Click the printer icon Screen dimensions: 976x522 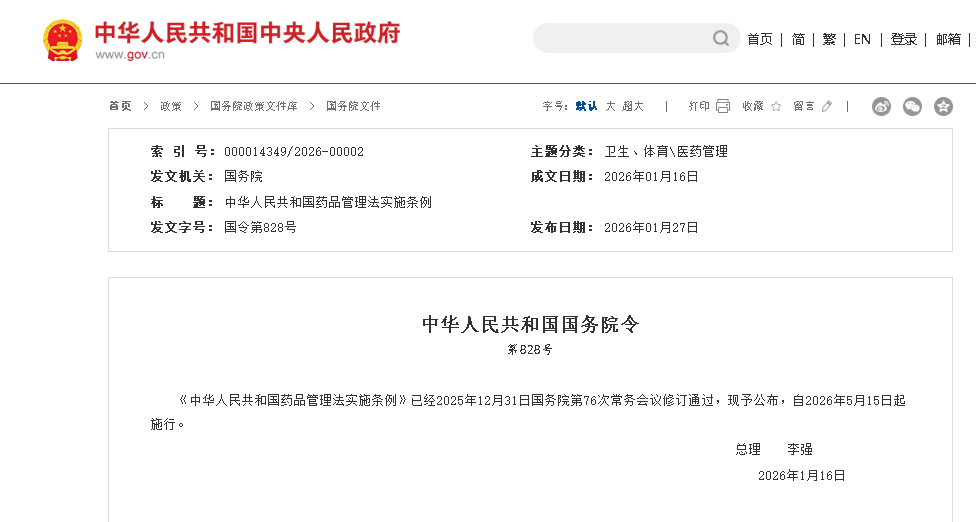pos(723,106)
